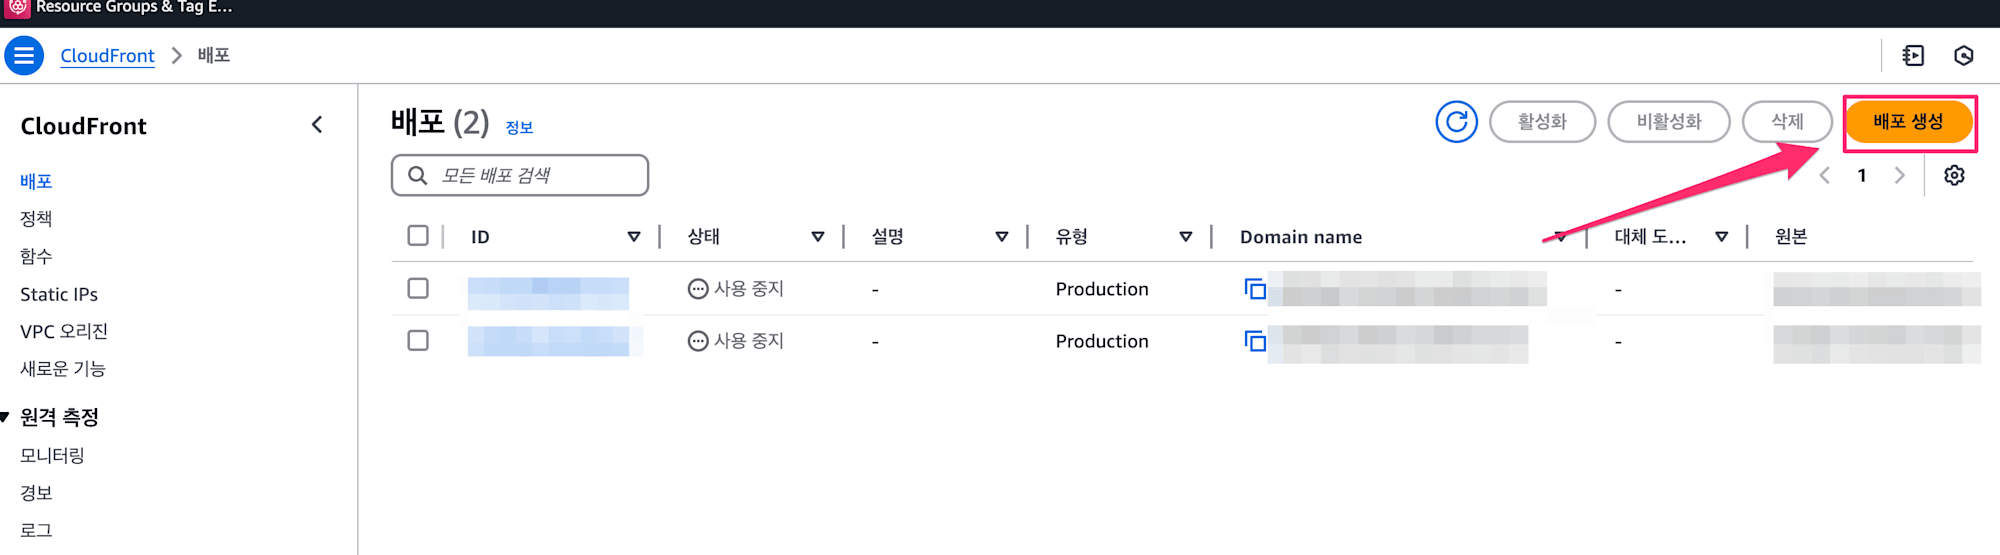Open 경보 in the sidebar
The width and height of the screenshot is (2000, 555).
(36, 493)
